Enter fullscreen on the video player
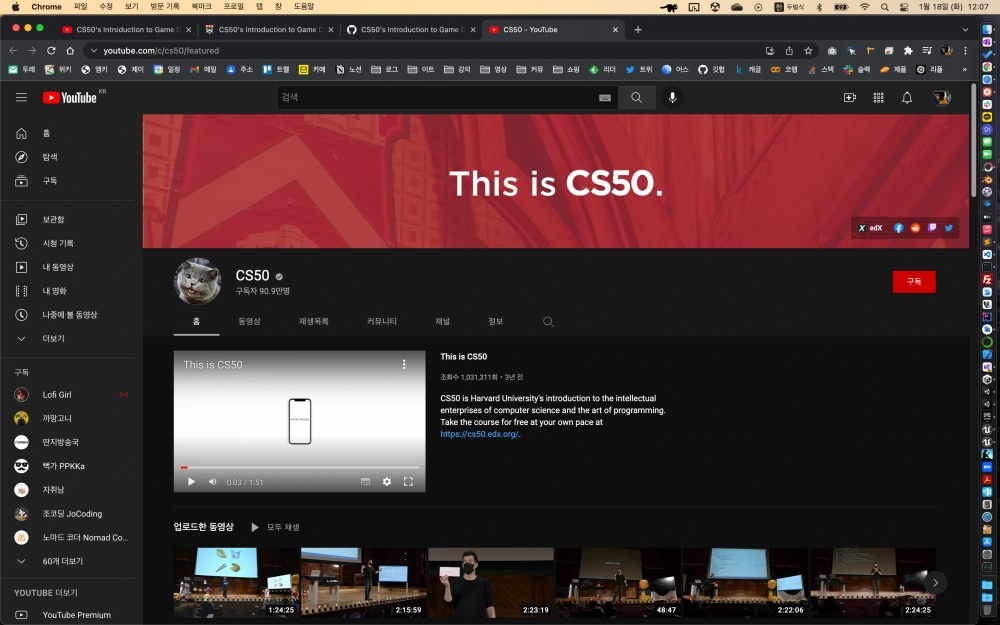1000x625 pixels. 408,482
